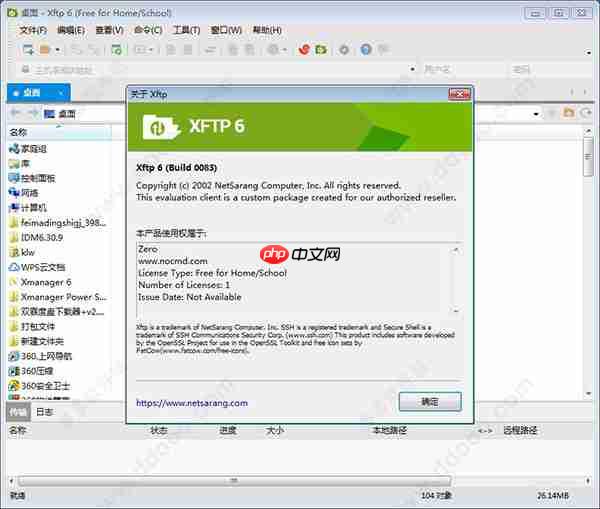600x509 pixels.
Task: Click the New session toolbar icon
Action: click(x=29, y=49)
